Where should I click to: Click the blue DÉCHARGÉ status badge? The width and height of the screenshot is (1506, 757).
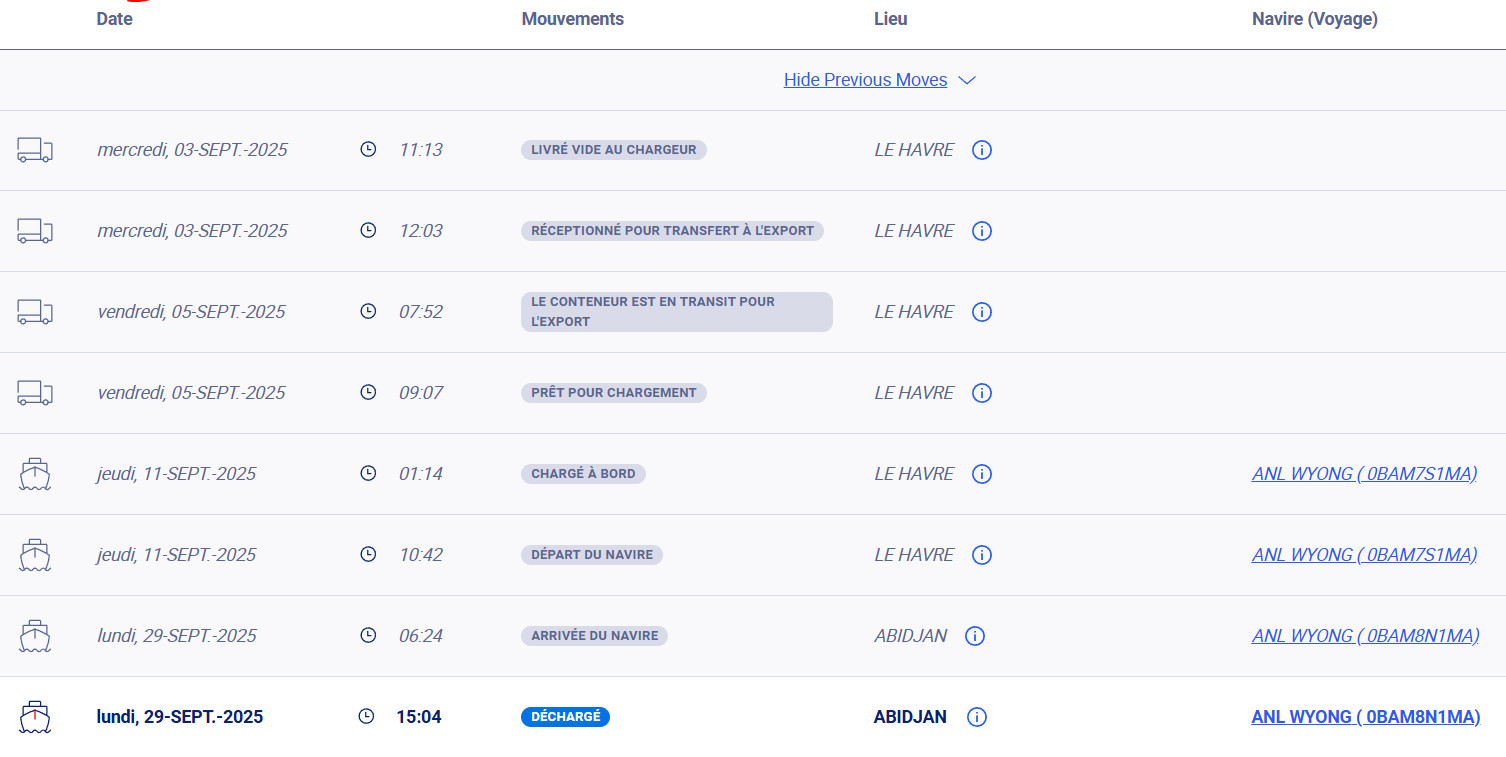(565, 717)
